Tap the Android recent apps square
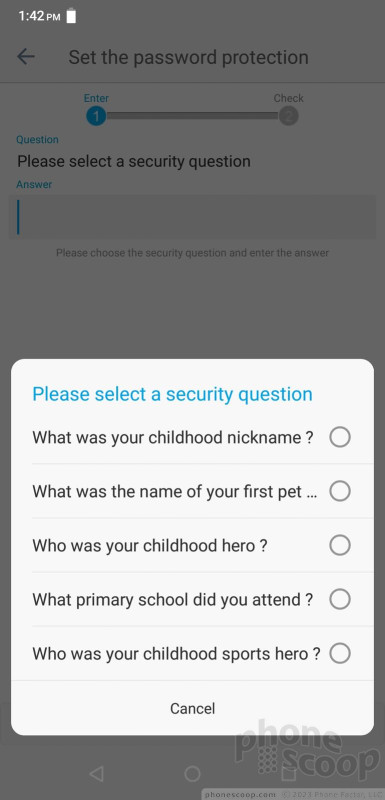 289,773
